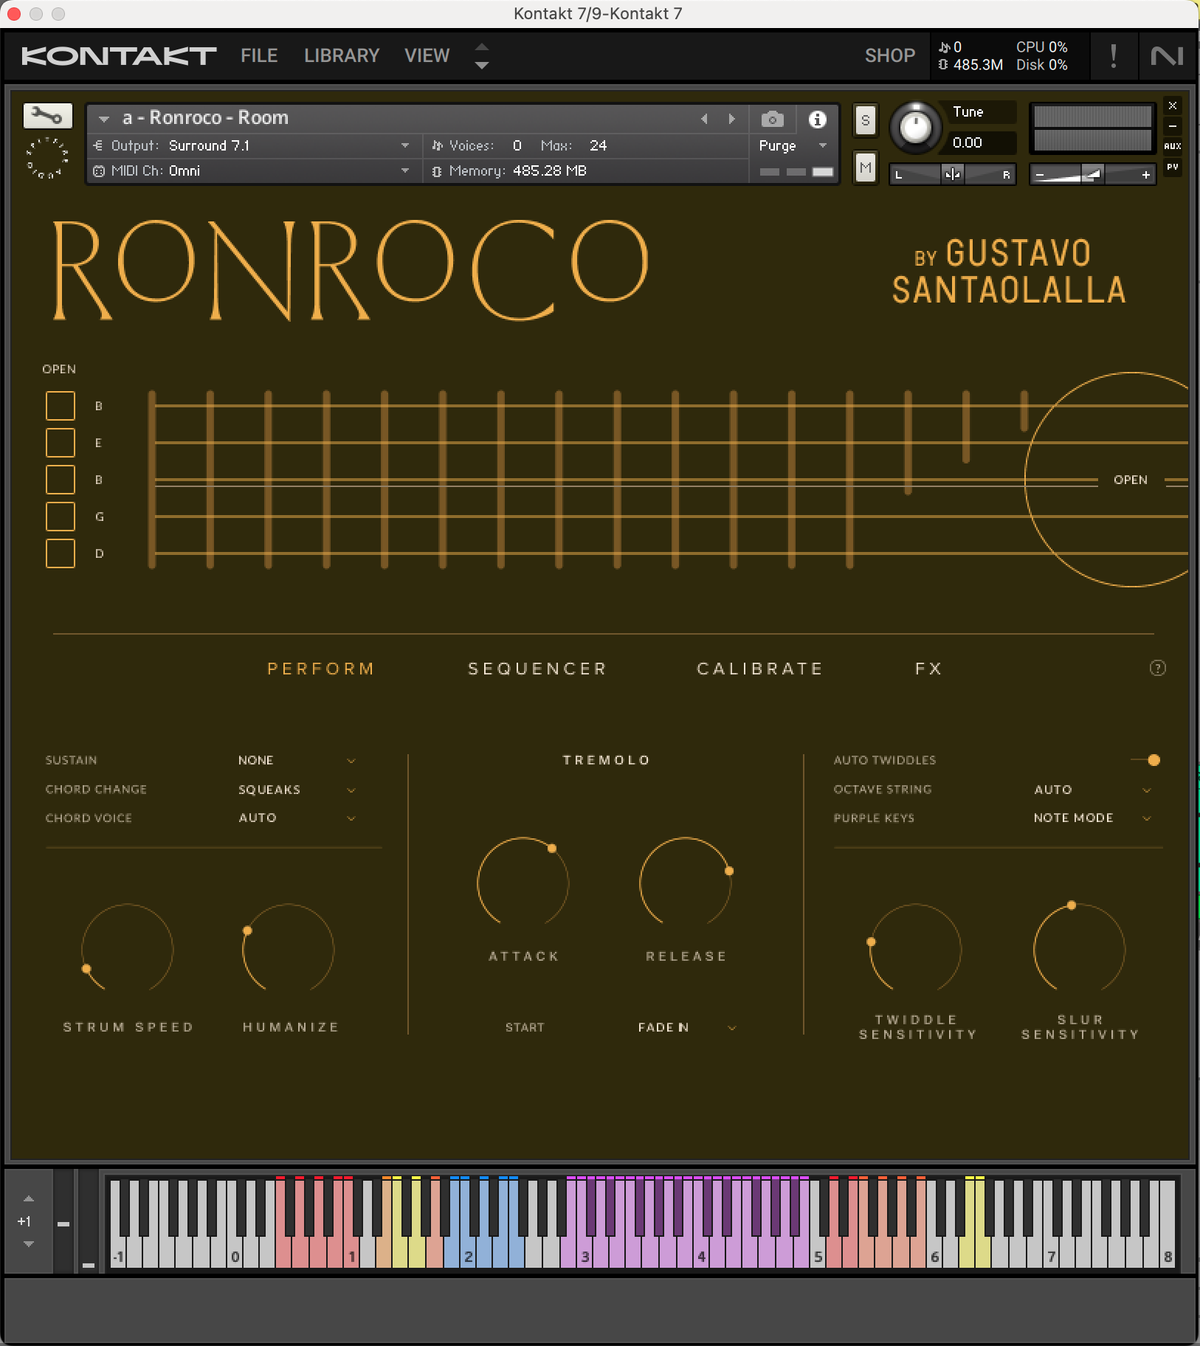This screenshot has height=1346, width=1200.
Task: Click the Tune knob
Action: tap(915, 127)
